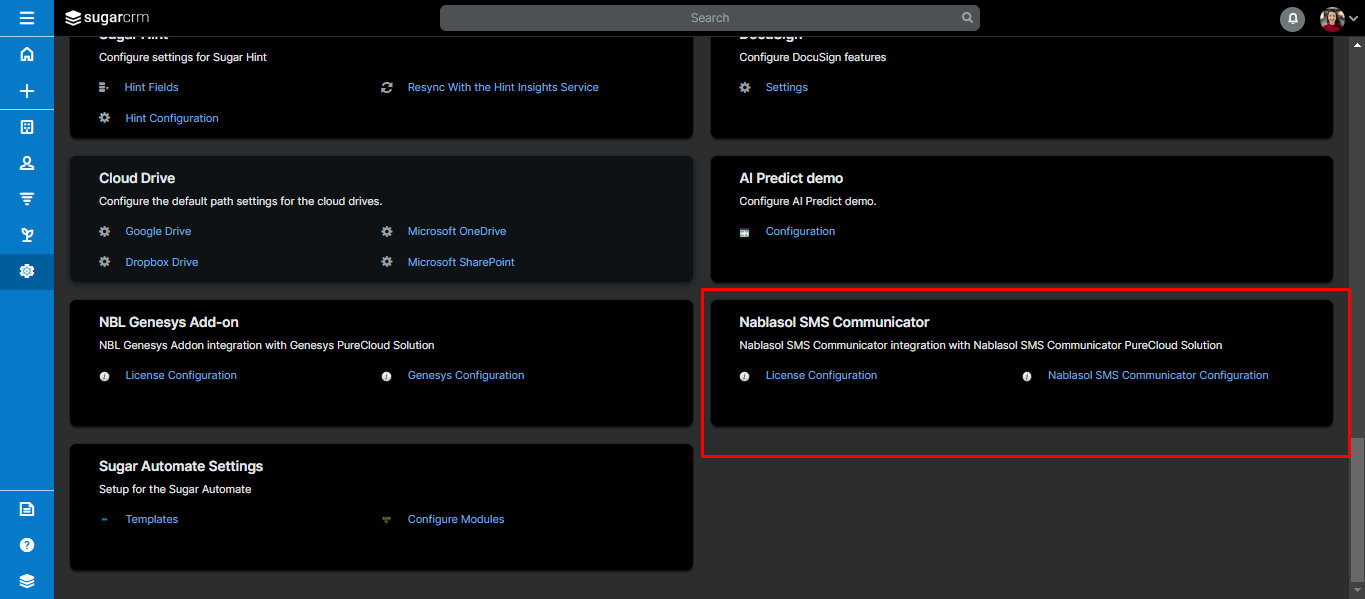The image size is (1365, 599).
Task: Click the SugarCRM logo
Action: (x=107, y=18)
